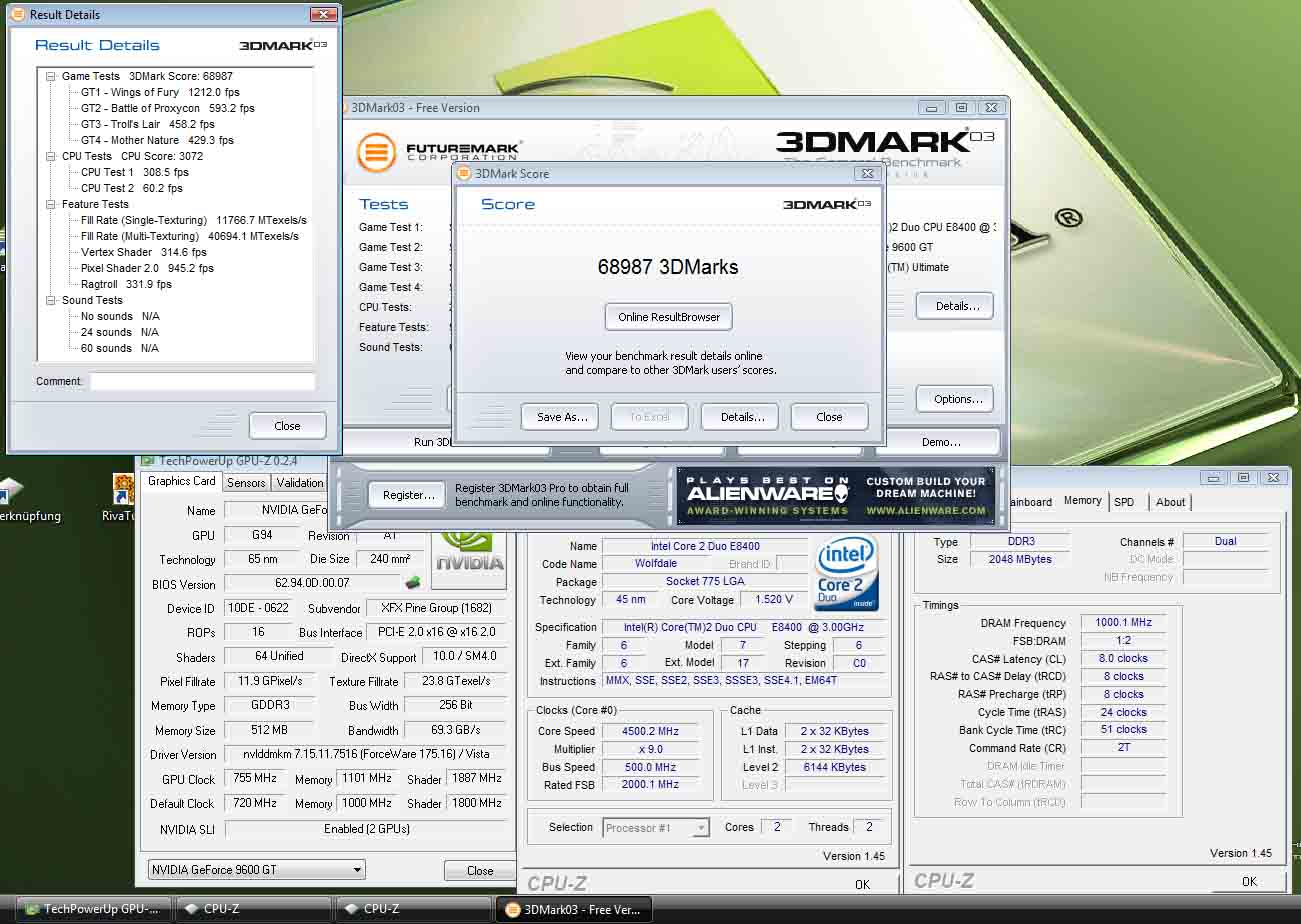Switch to the SPD tab in CPU-Z

click(1124, 502)
